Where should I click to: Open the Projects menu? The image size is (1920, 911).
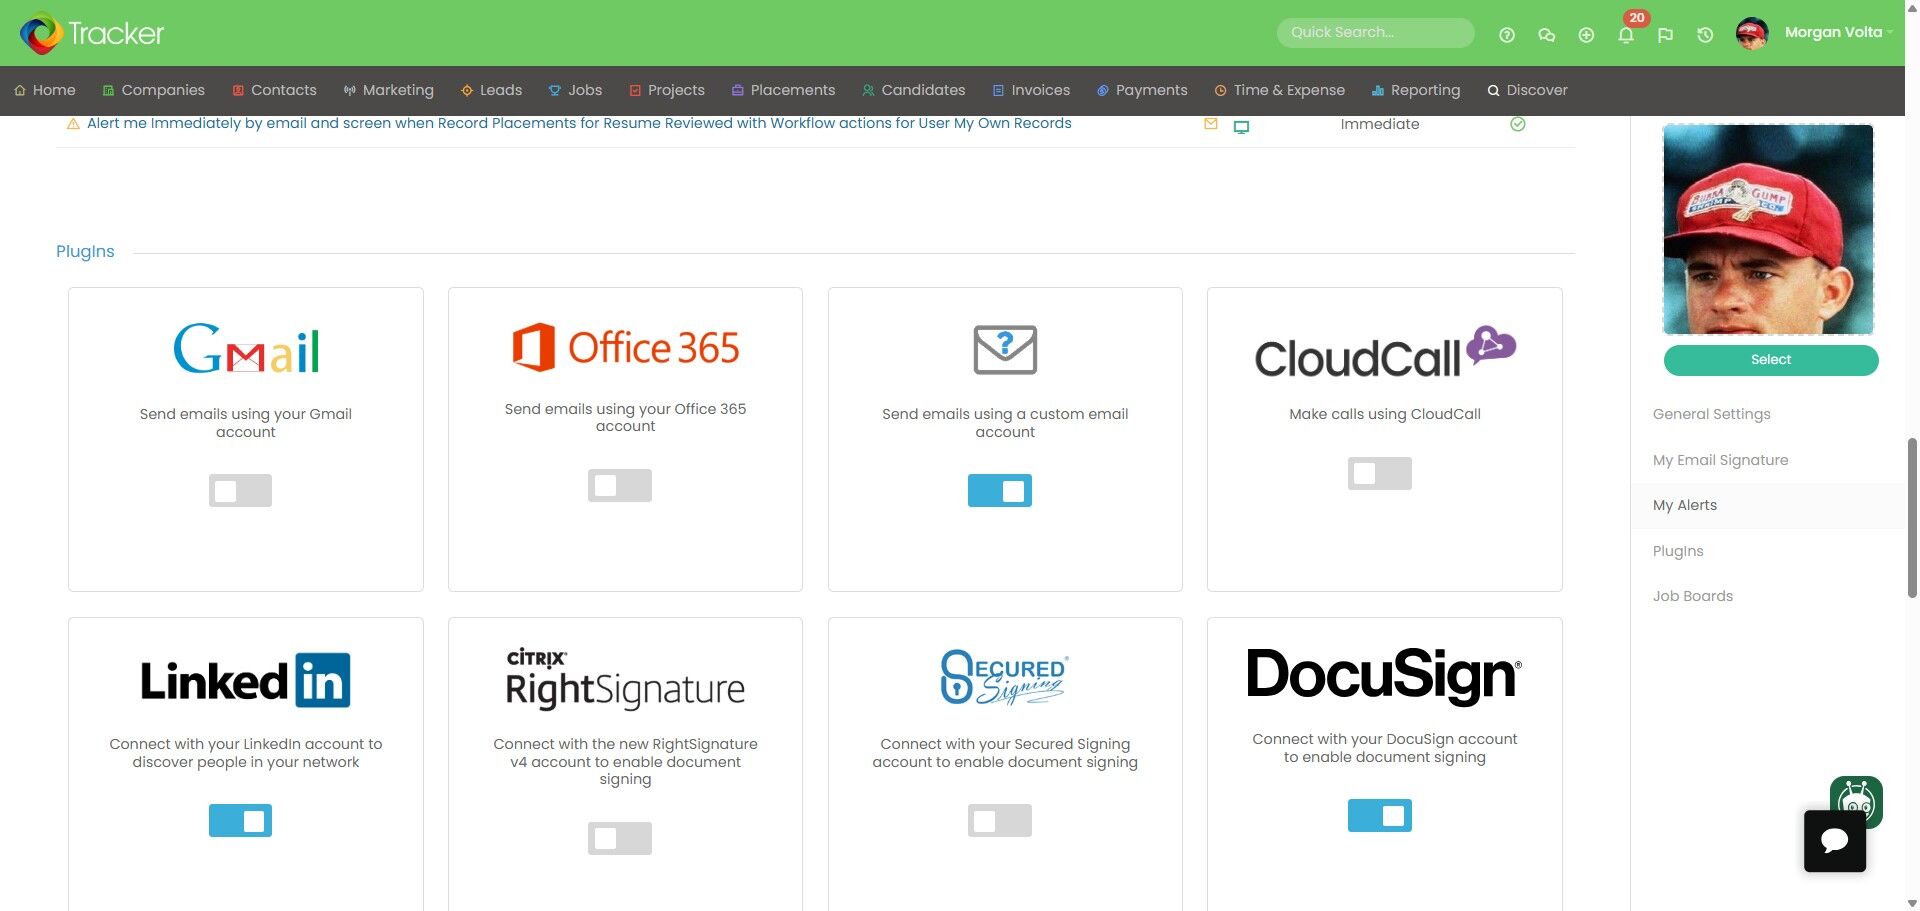pos(667,90)
